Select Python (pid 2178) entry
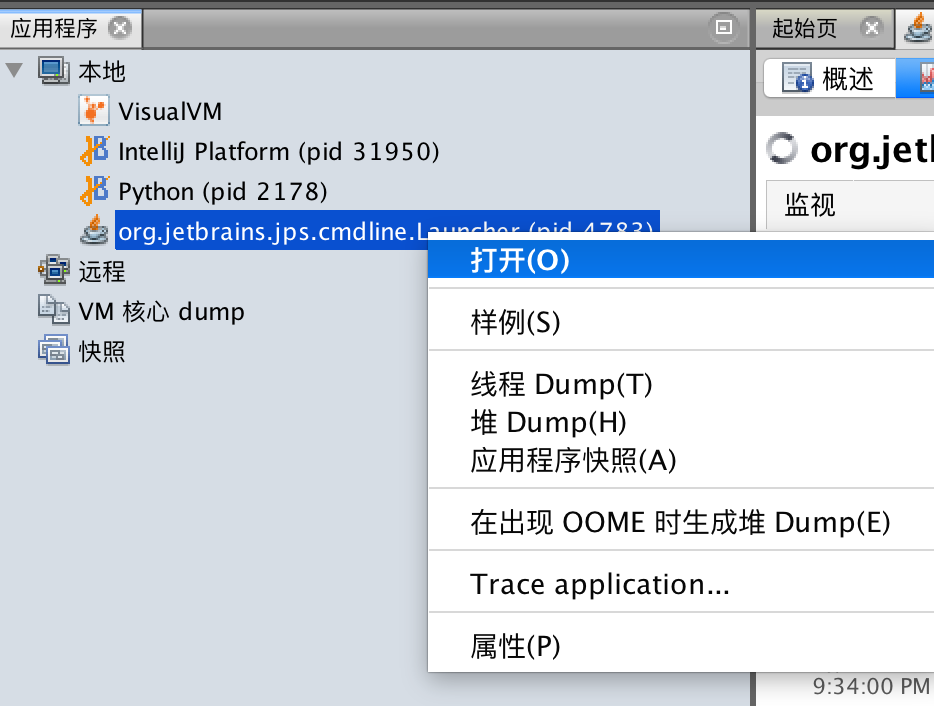Screen dimensions: 934x706 (222, 191)
